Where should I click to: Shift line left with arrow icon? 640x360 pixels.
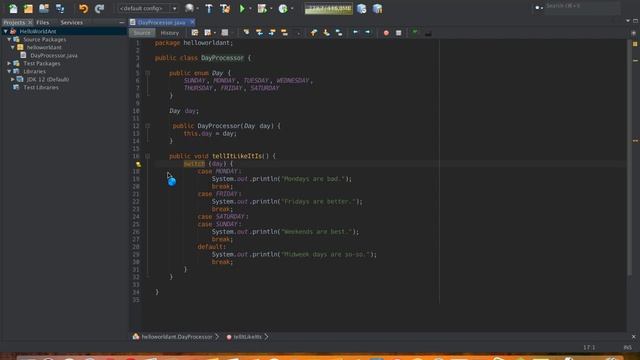click(x=356, y=33)
